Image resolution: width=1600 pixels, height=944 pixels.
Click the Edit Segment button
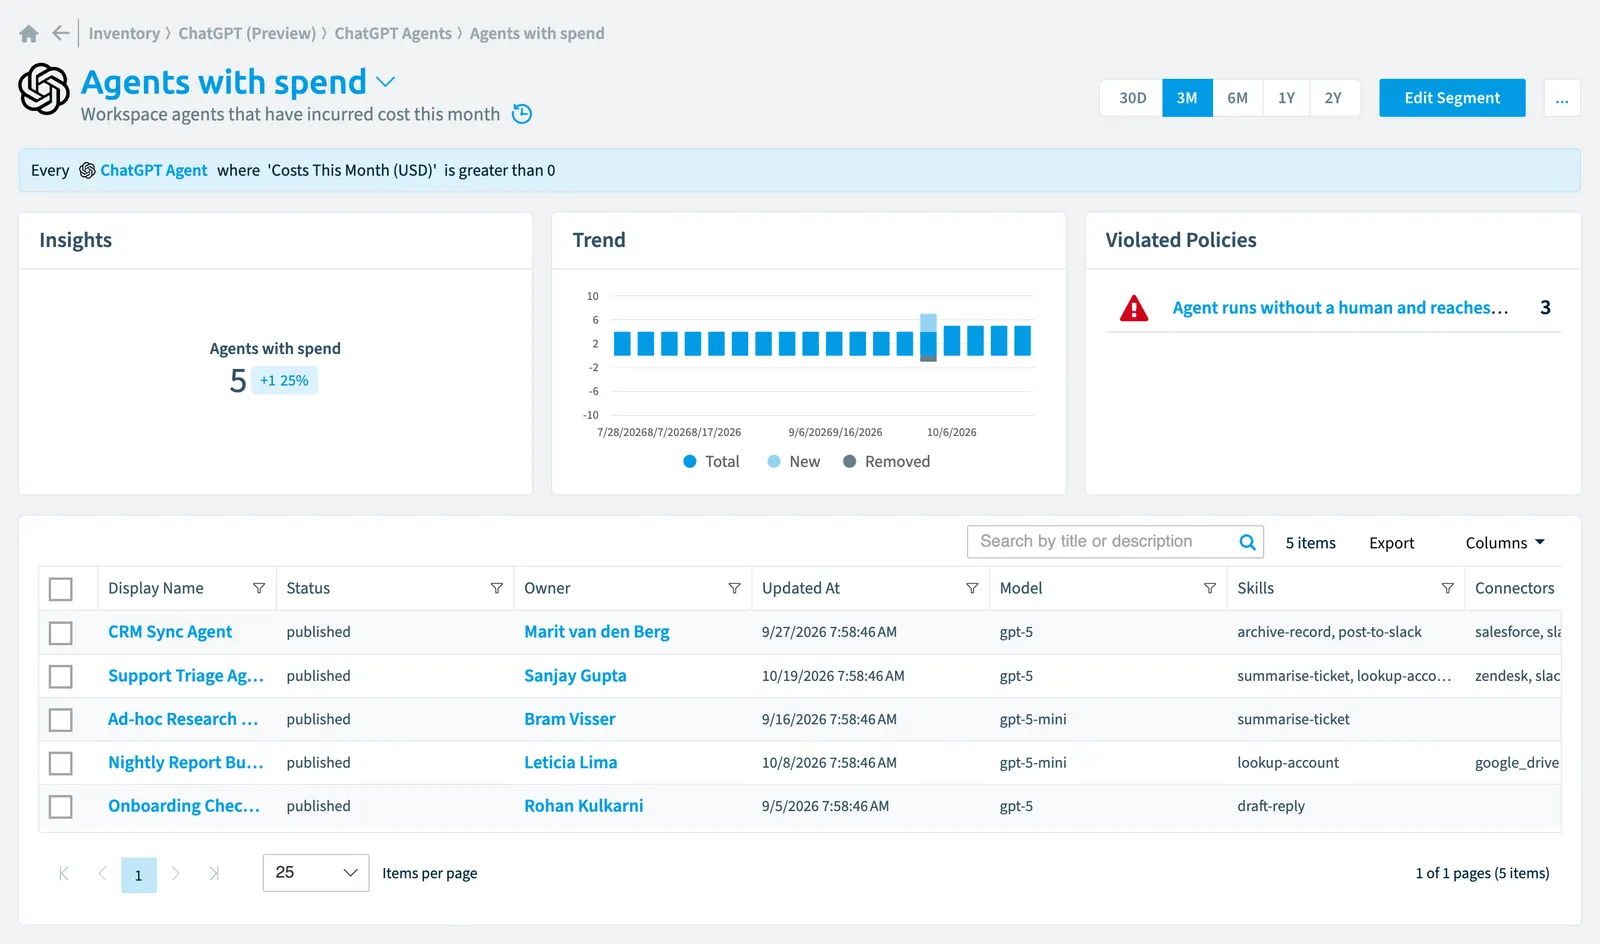coord(1452,98)
